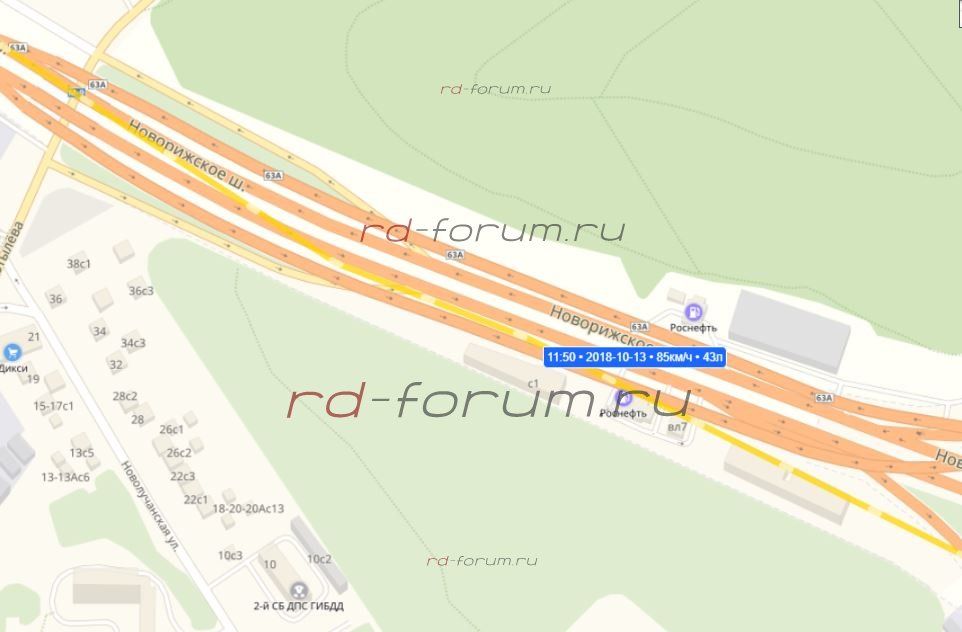Click building number 26с2

click(x=179, y=453)
